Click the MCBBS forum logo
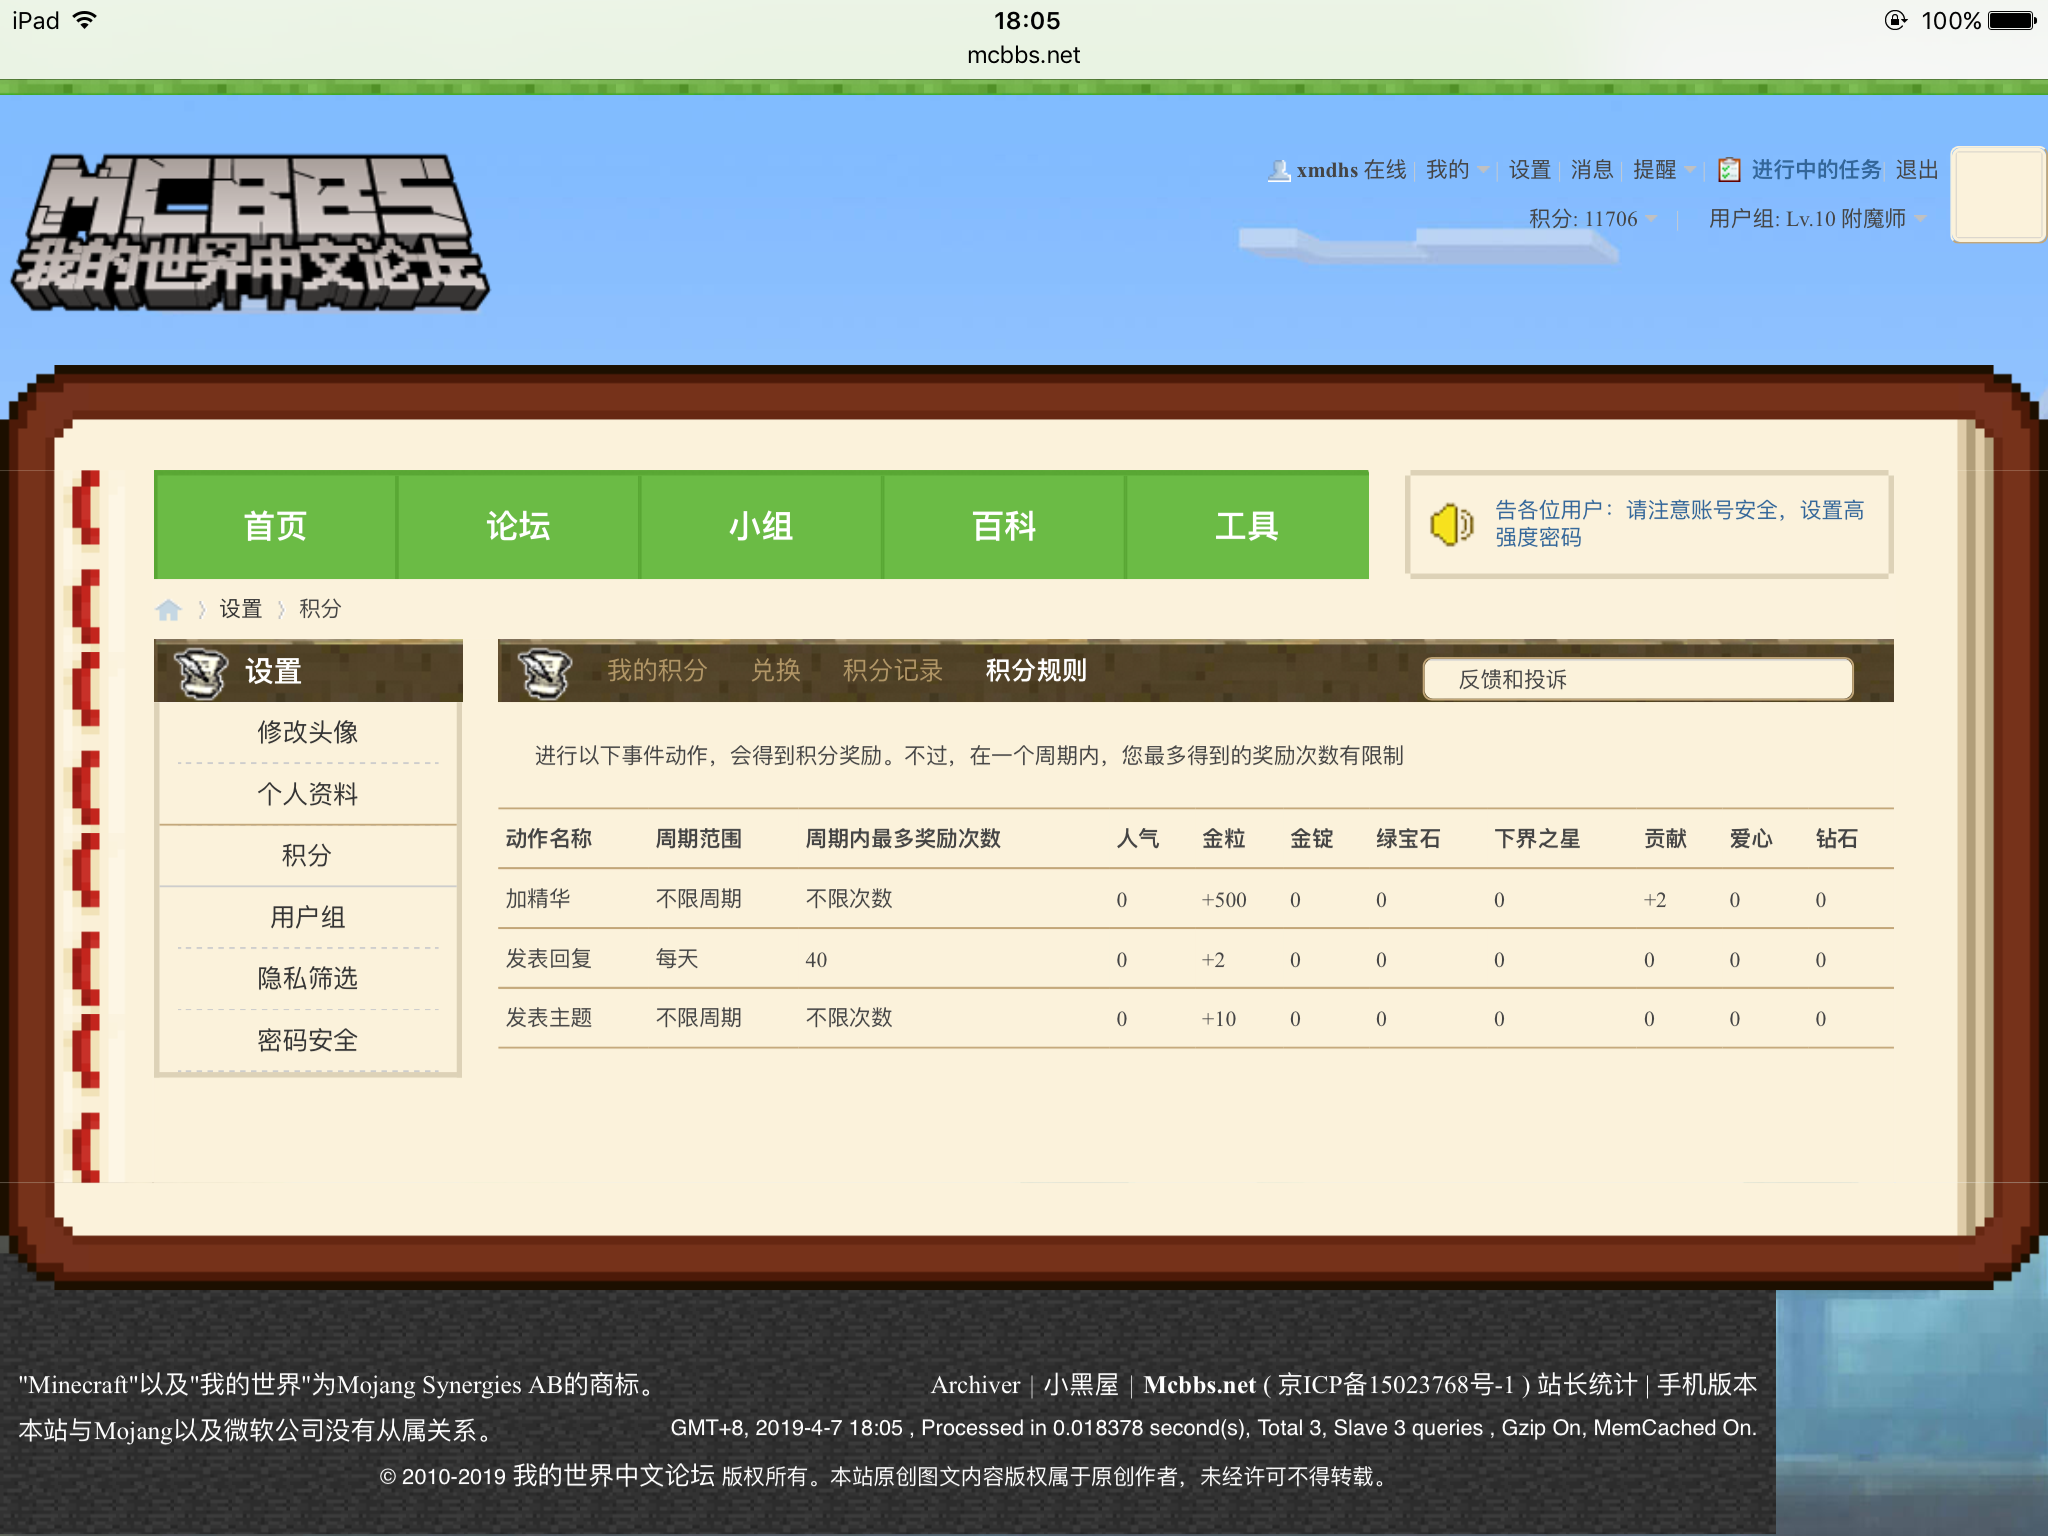 250,232
